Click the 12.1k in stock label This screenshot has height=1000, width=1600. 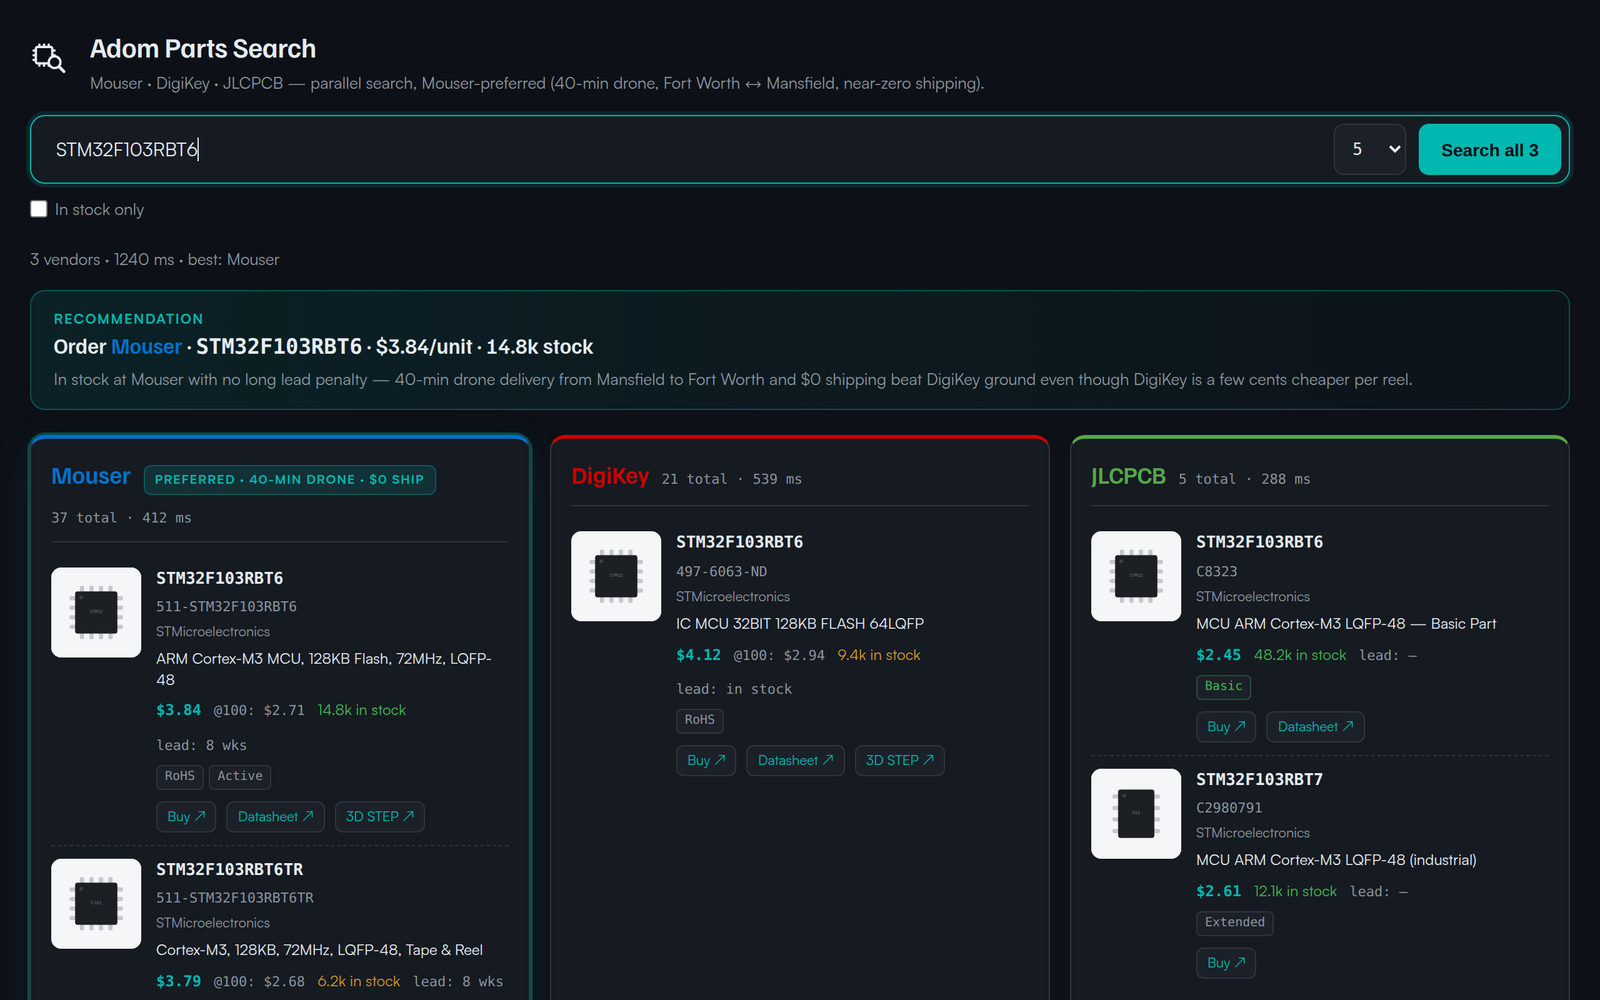pos(1295,891)
